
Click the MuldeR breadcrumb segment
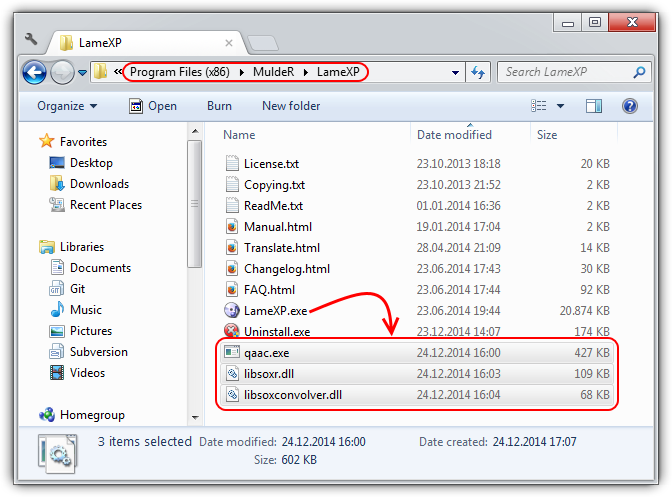coord(273,72)
